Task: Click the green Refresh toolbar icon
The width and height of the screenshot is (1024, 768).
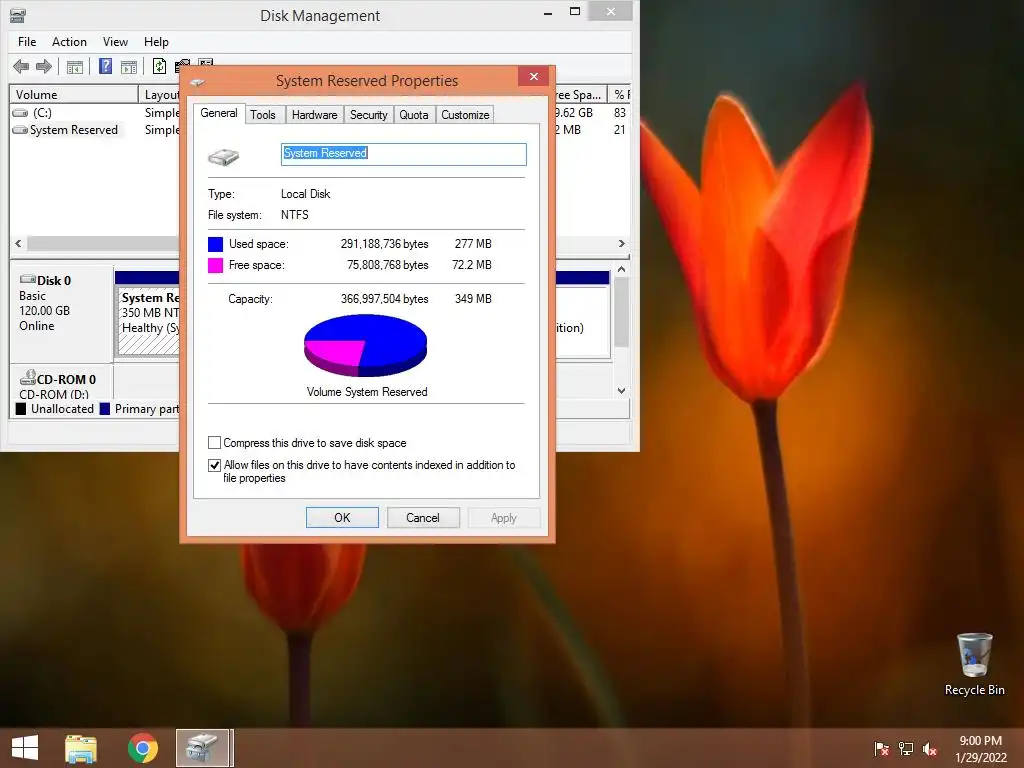Action: 159,66
